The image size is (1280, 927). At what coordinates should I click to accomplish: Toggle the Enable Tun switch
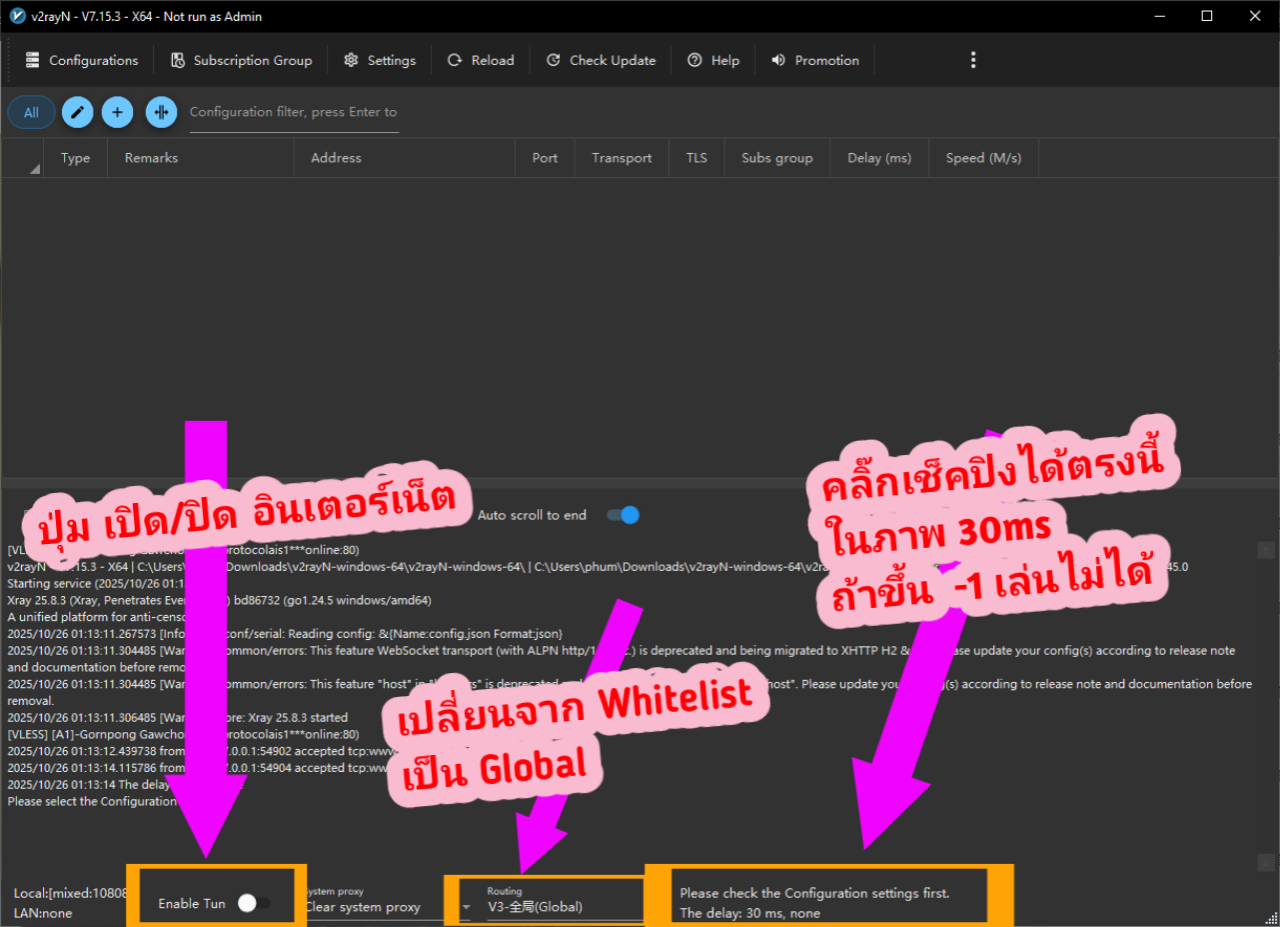pyautogui.click(x=254, y=903)
